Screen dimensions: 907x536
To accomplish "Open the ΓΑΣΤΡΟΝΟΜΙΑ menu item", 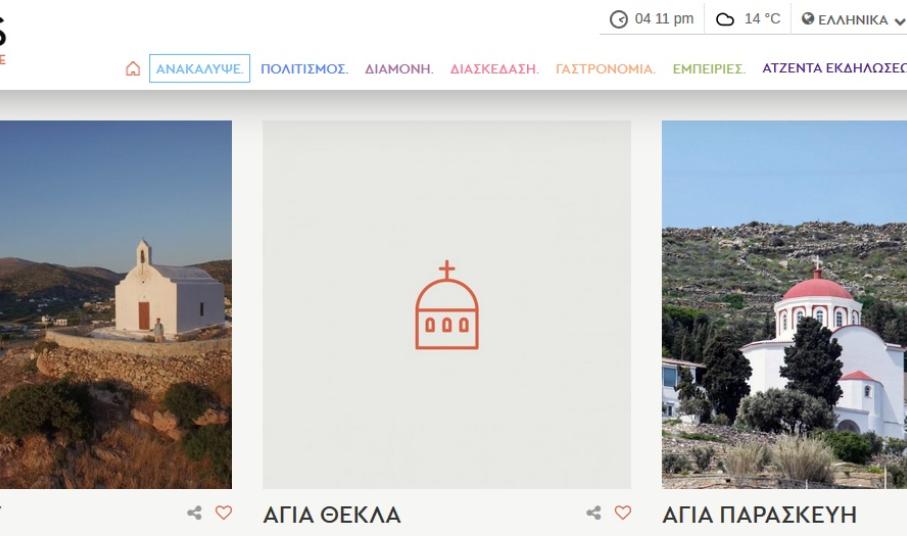I will click(605, 69).
